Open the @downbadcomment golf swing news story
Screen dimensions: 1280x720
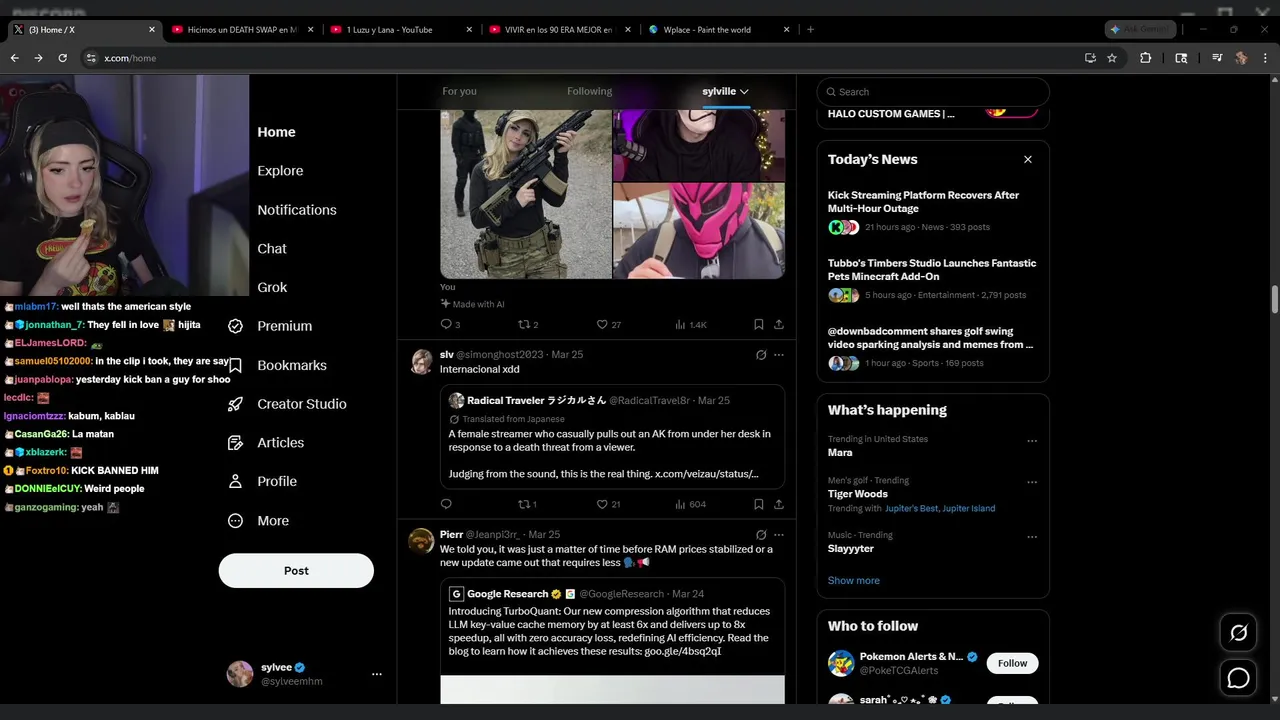(930, 338)
